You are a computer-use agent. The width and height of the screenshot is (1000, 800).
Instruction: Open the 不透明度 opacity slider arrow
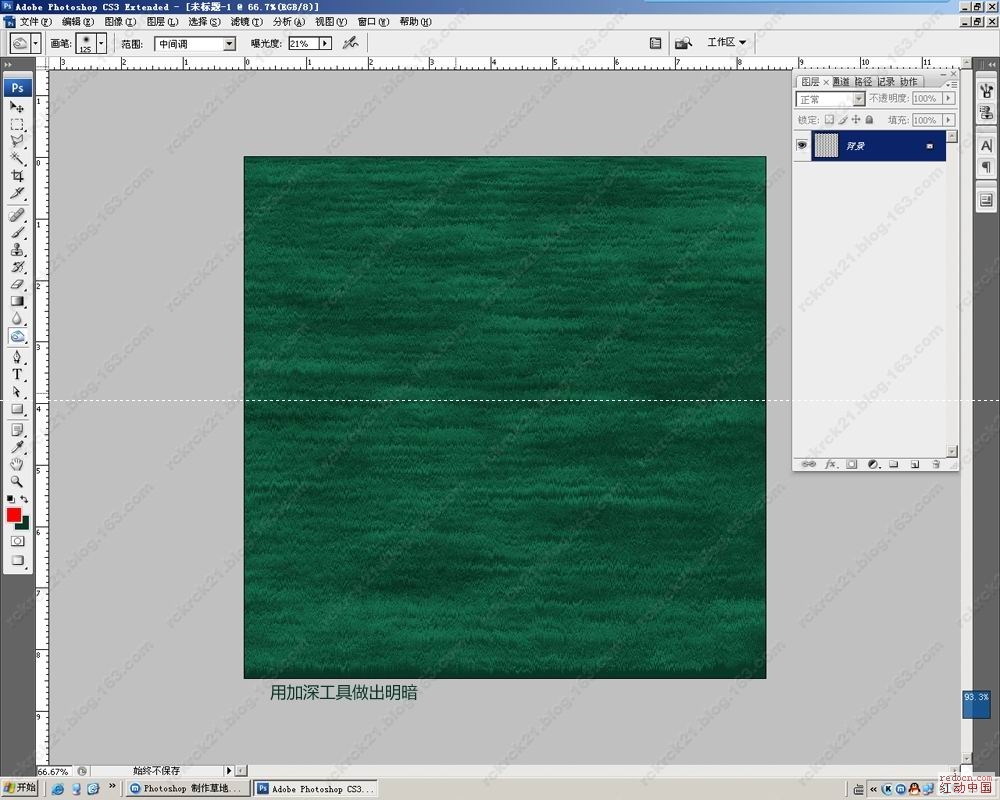949,98
